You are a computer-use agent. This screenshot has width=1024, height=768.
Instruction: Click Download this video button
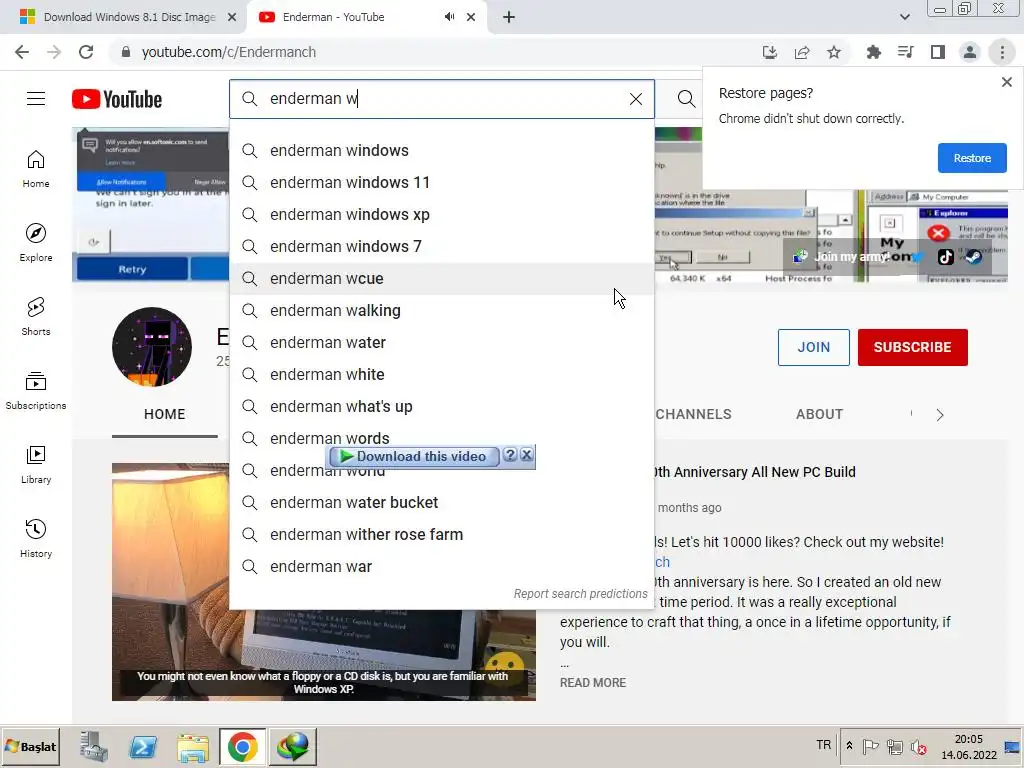(x=413, y=456)
